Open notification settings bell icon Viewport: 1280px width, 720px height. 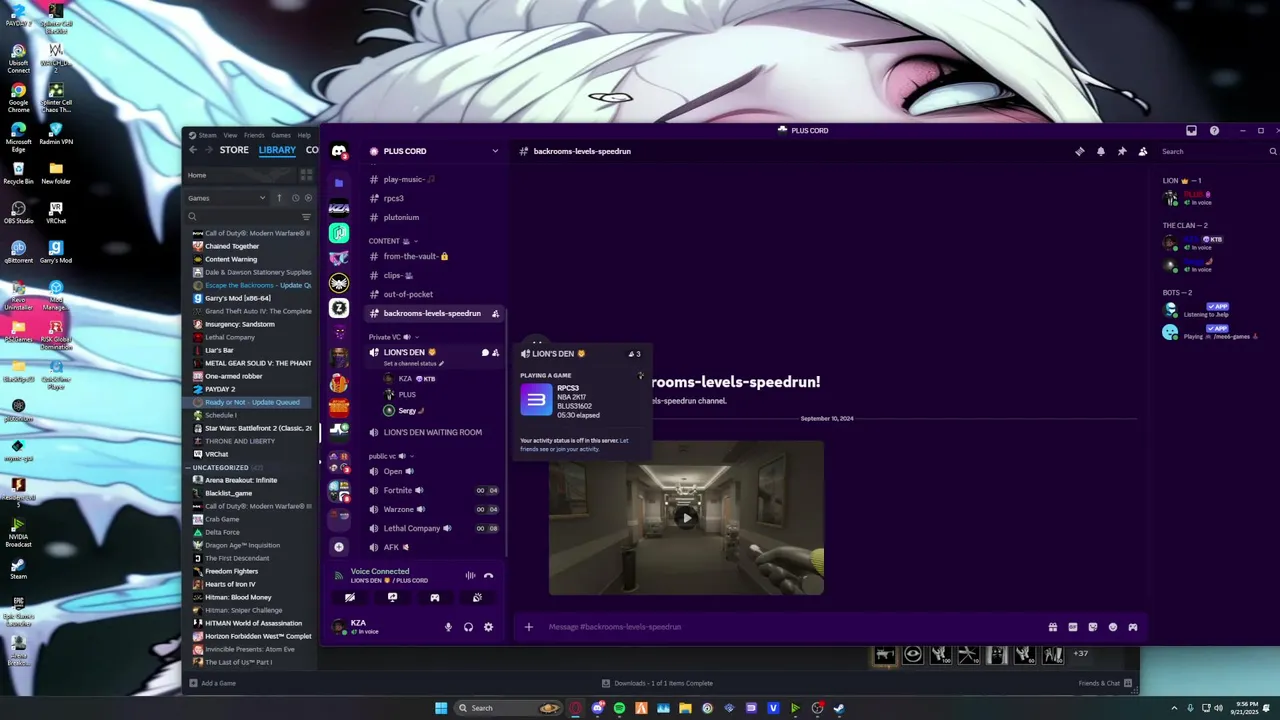[x=1100, y=151]
